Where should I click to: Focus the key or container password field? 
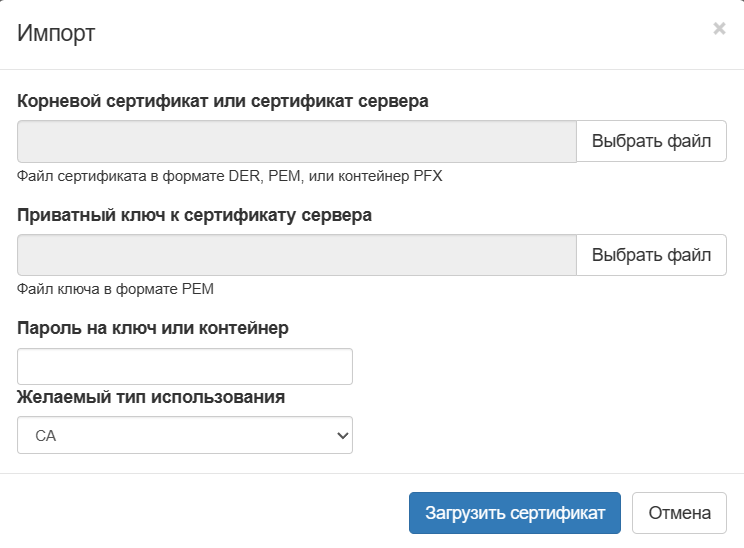point(185,366)
